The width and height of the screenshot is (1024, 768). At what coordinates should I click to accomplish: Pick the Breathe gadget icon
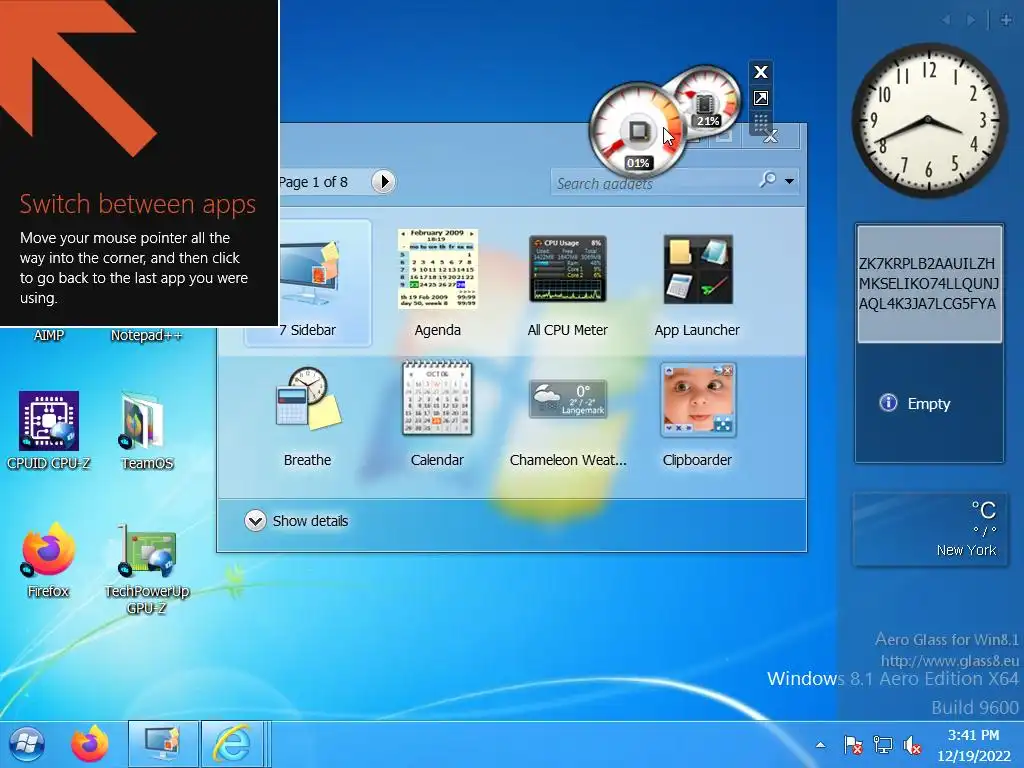tap(308, 398)
